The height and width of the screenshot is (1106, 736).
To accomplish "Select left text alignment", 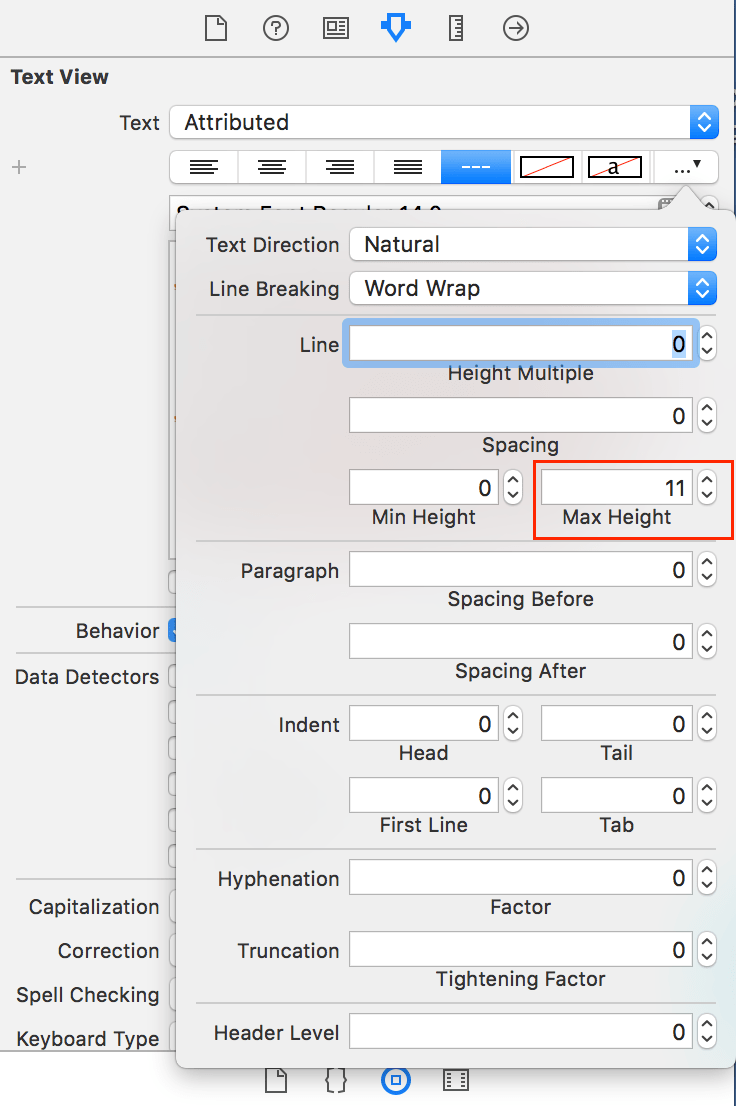I will 203,167.
